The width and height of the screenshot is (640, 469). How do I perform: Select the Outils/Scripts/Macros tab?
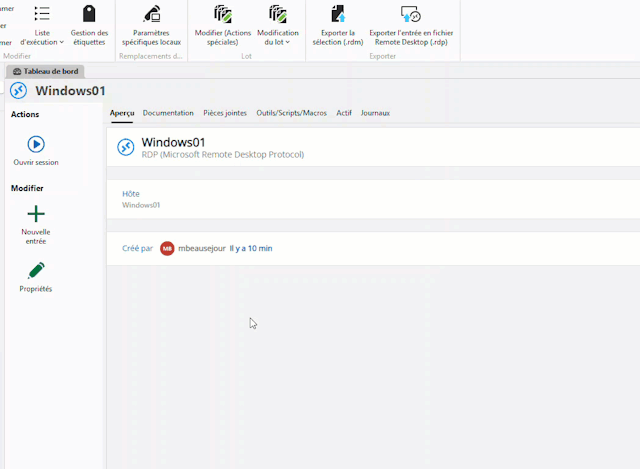pos(291,113)
